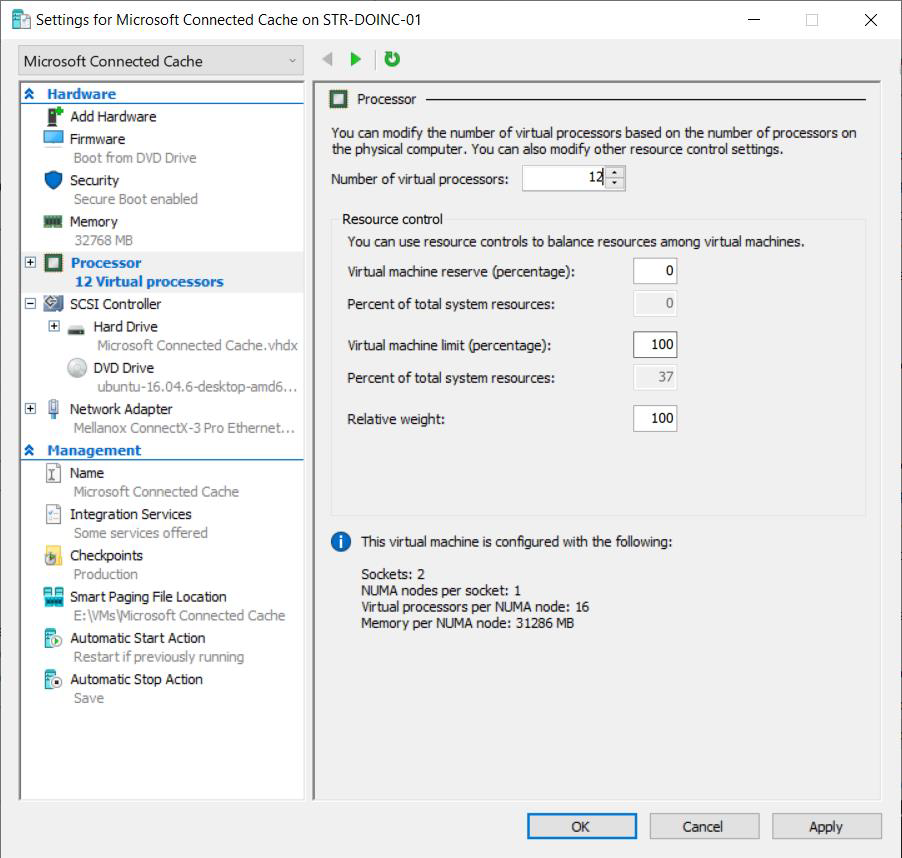Collapse the SCSI Controller node
This screenshot has height=858, width=902.
(x=30, y=304)
